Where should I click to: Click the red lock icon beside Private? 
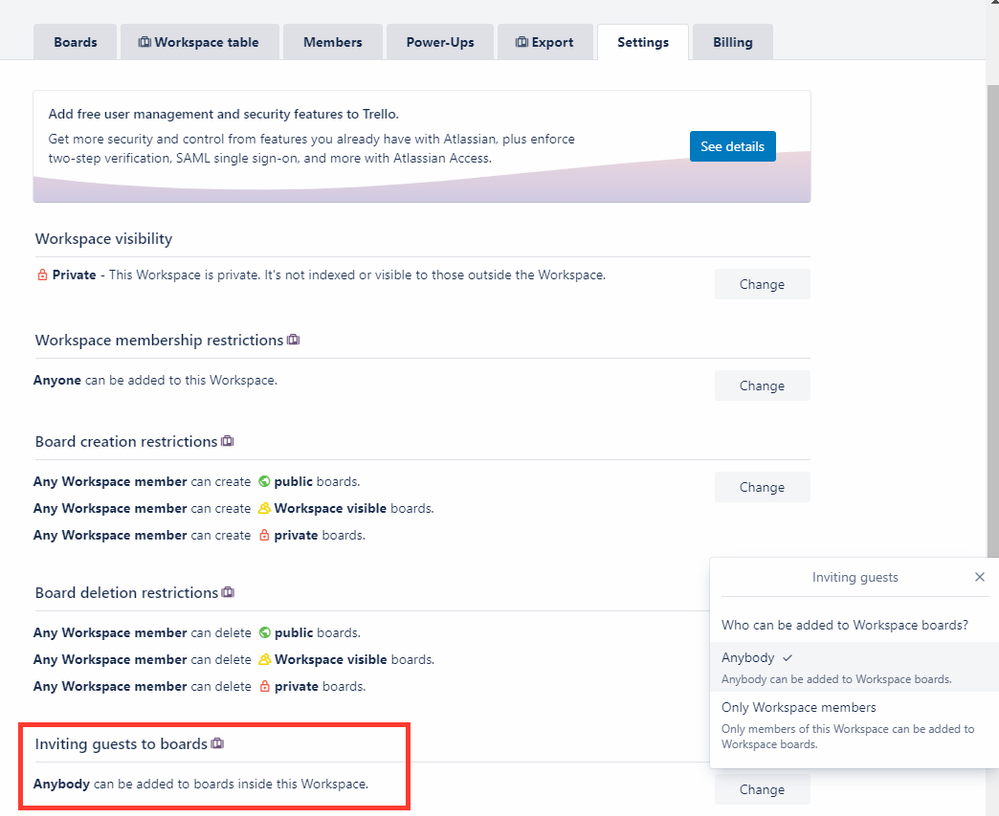tap(42, 275)
